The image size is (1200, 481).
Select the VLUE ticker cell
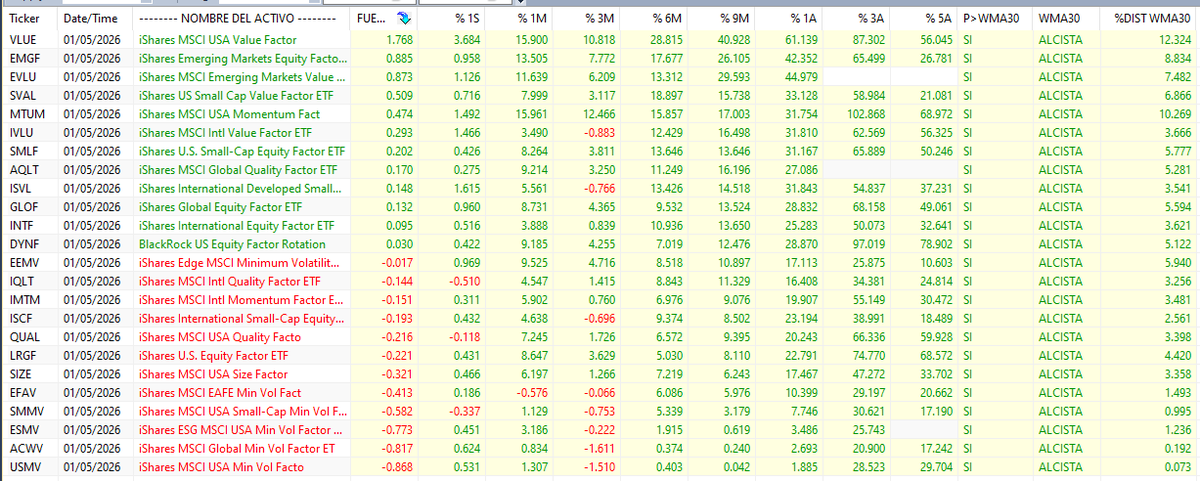29,39
